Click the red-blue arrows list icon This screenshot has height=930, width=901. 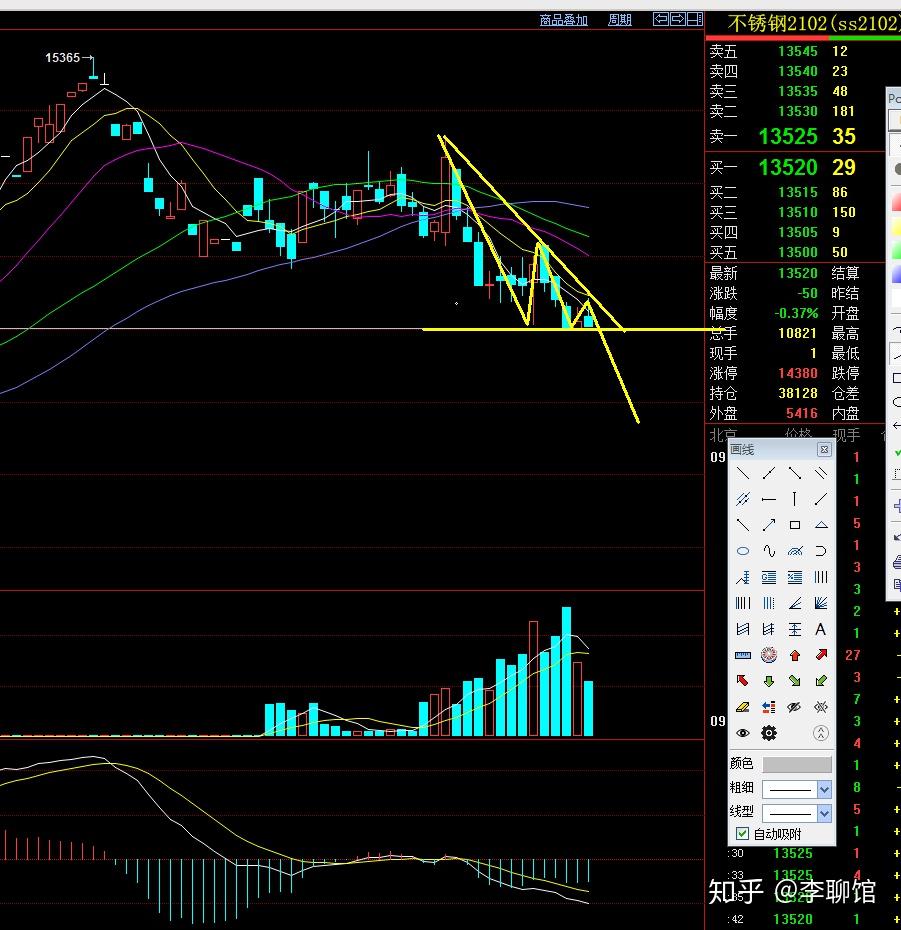tap(769, 707)
